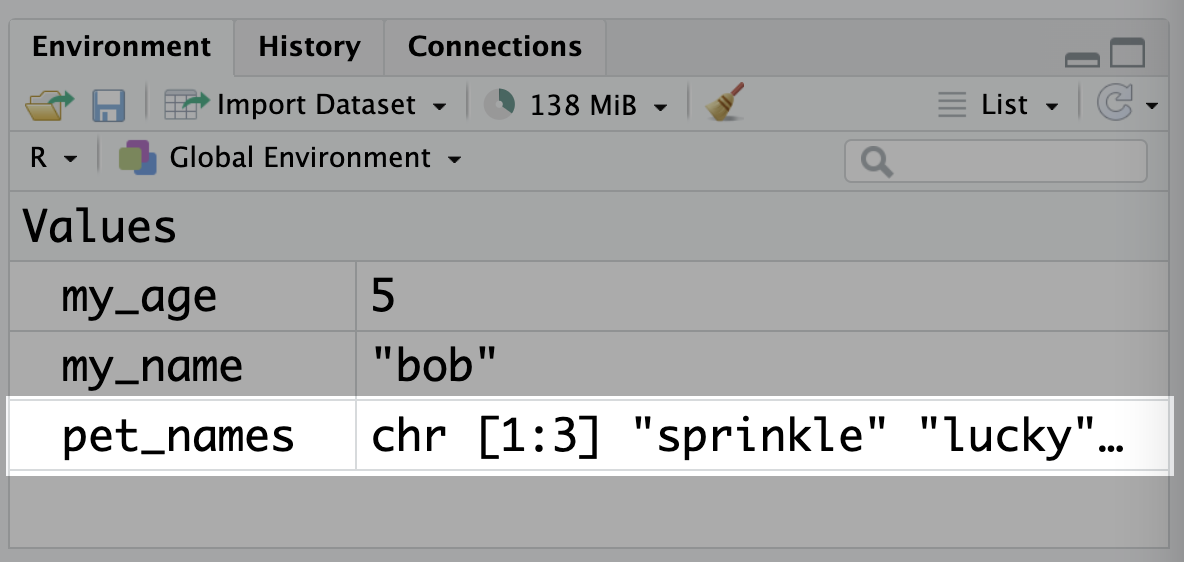Viewport: 1184px width, 562px height.
Task: Click the environment search field
Action: point(995,161)
